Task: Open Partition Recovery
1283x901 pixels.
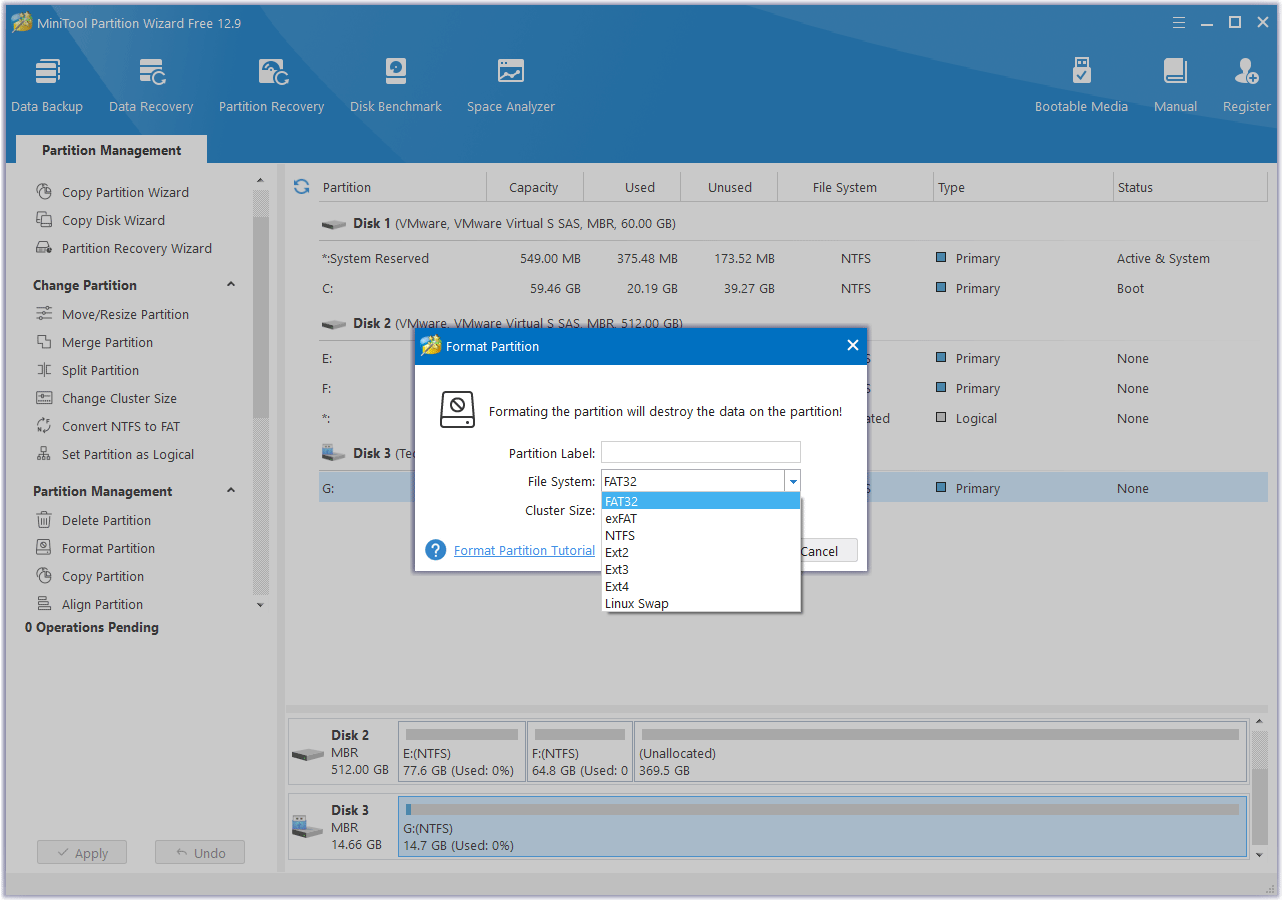Action: pyautogui.click(x=271, y=82)
